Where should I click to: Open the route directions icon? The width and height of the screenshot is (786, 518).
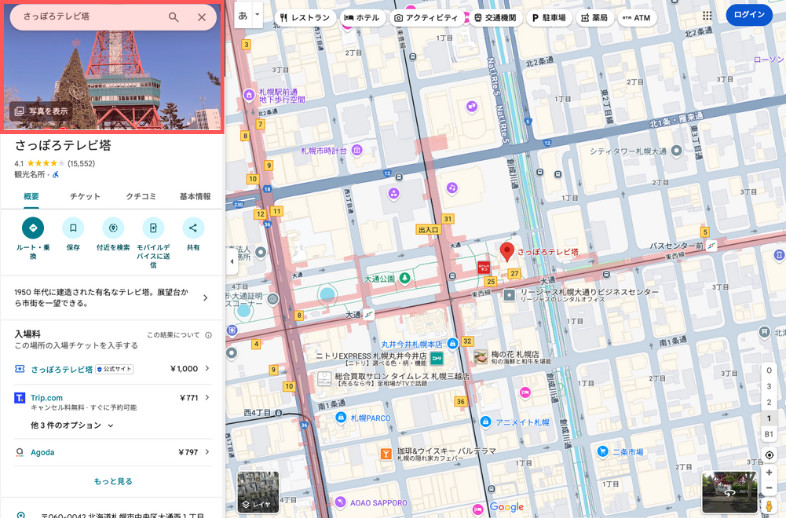click(x=33, y=228)
